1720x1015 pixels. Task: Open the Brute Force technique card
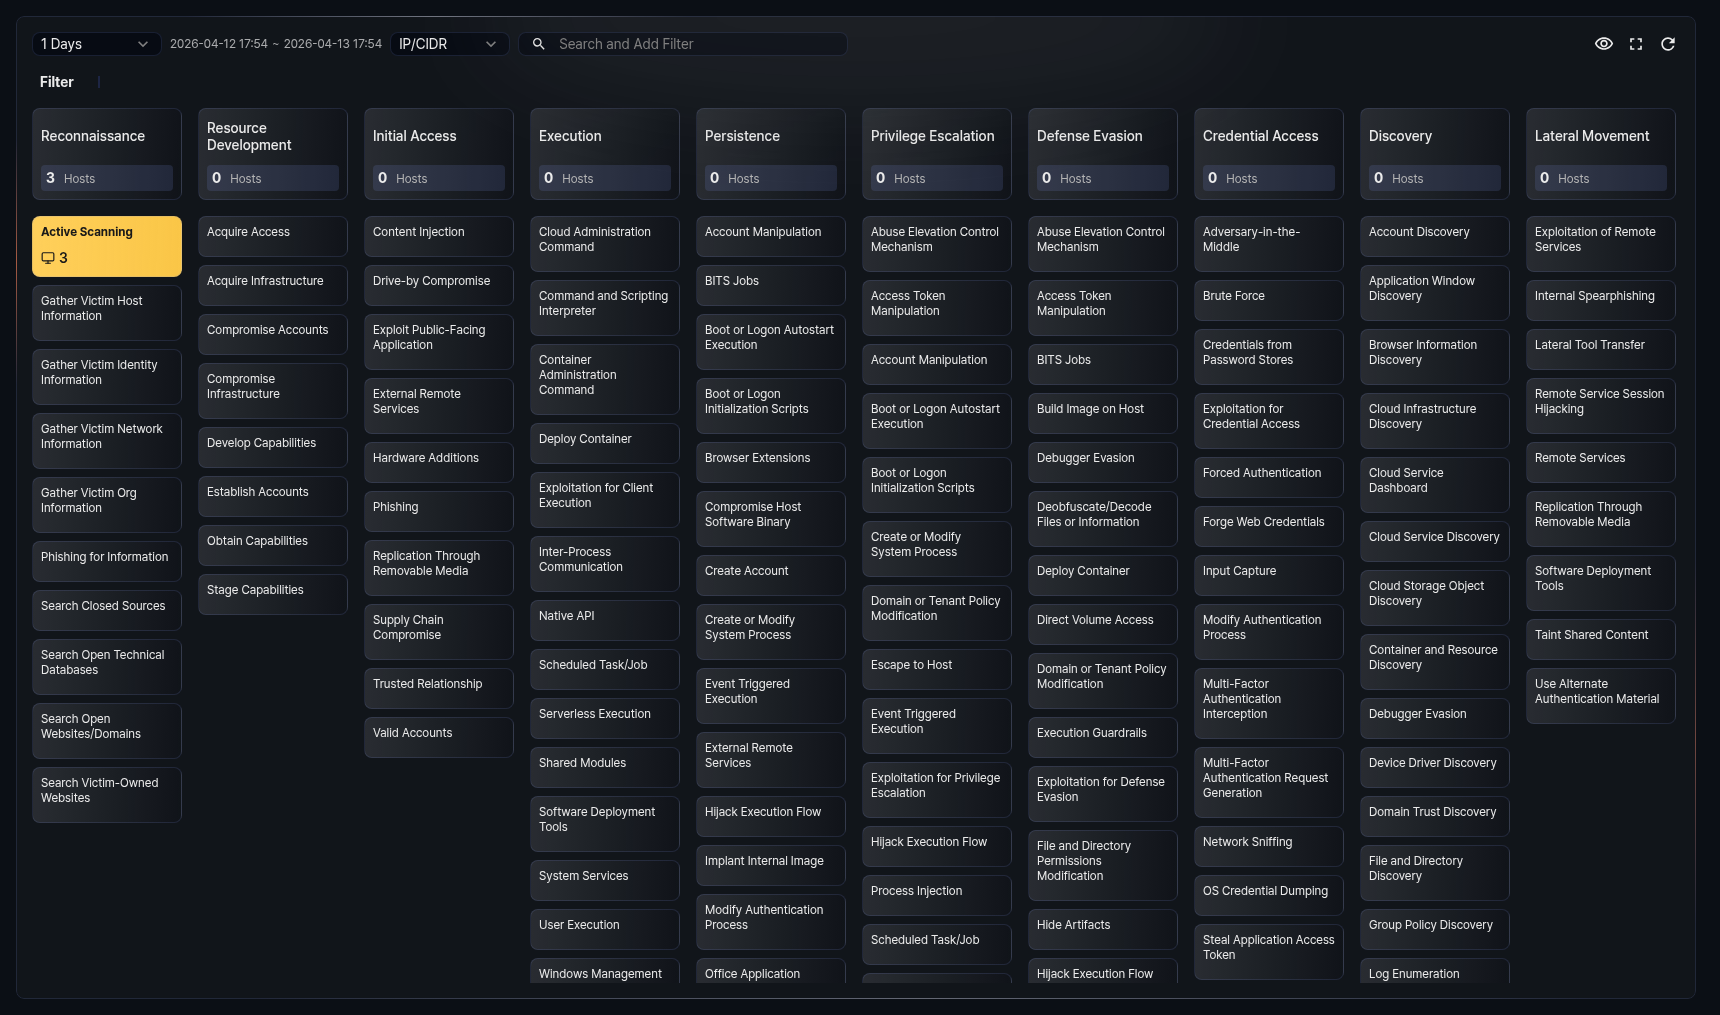click(x=1268, y=297)
